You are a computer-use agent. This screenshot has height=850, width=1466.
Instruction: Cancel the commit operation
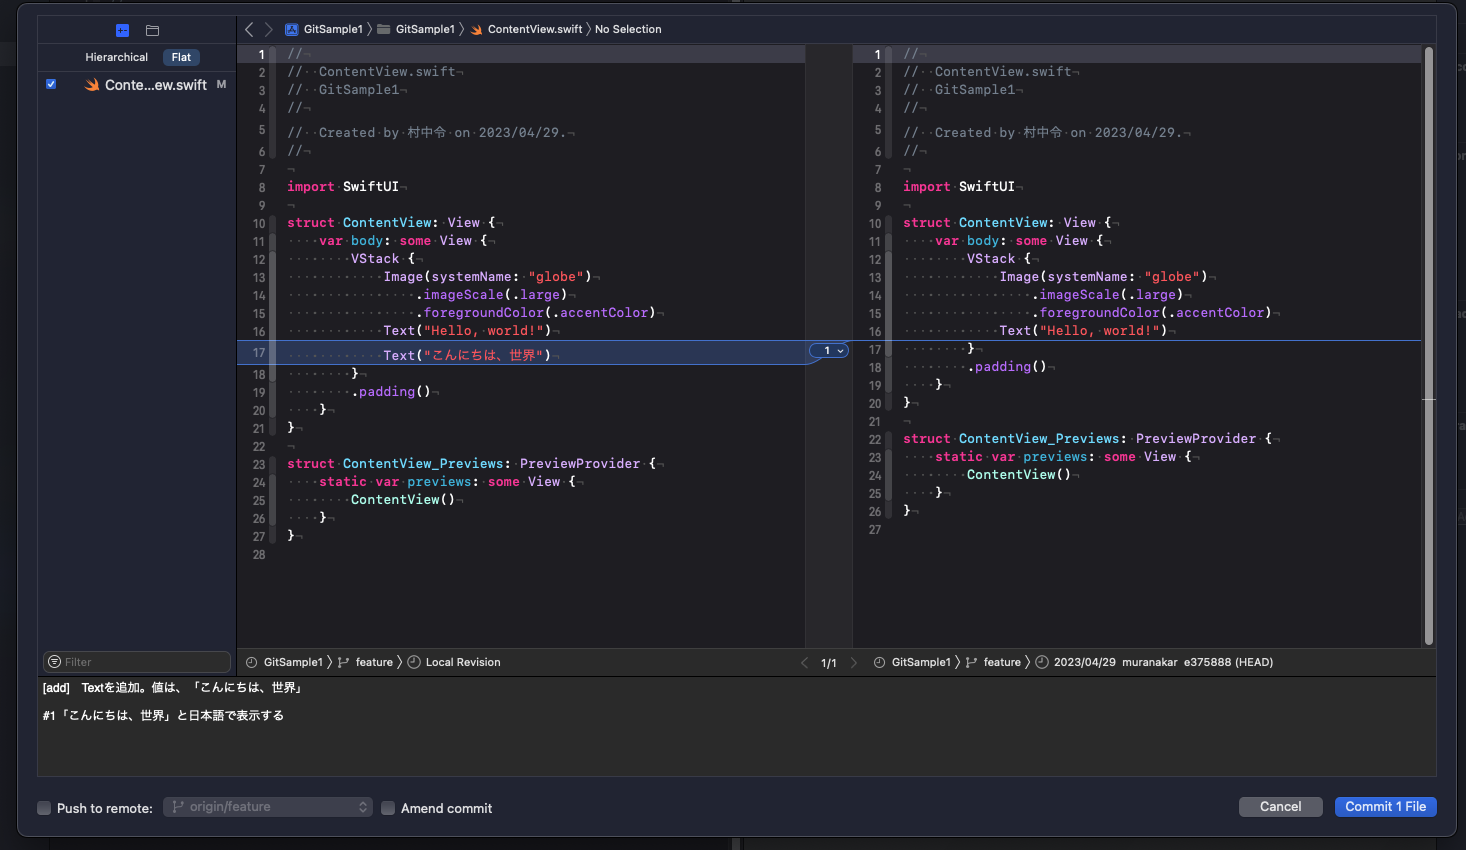click(x=1280, y=806)
